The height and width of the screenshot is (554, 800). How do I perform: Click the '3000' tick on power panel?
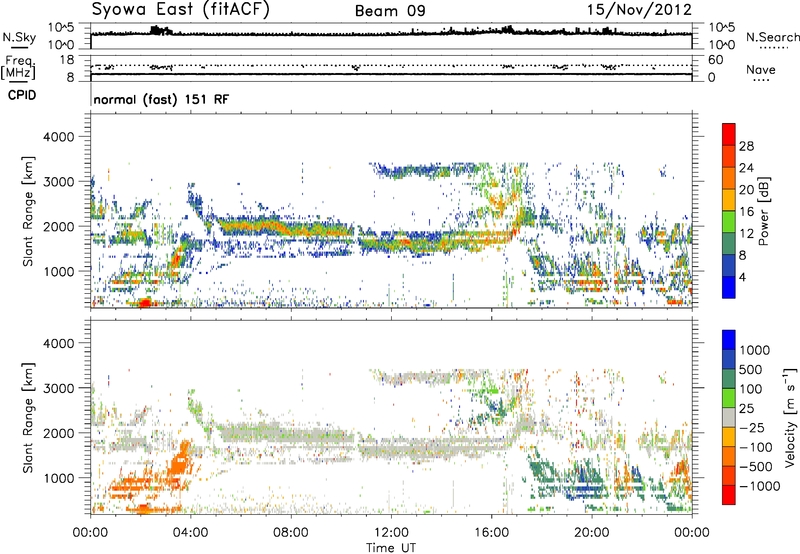click(x=59, y=182)
